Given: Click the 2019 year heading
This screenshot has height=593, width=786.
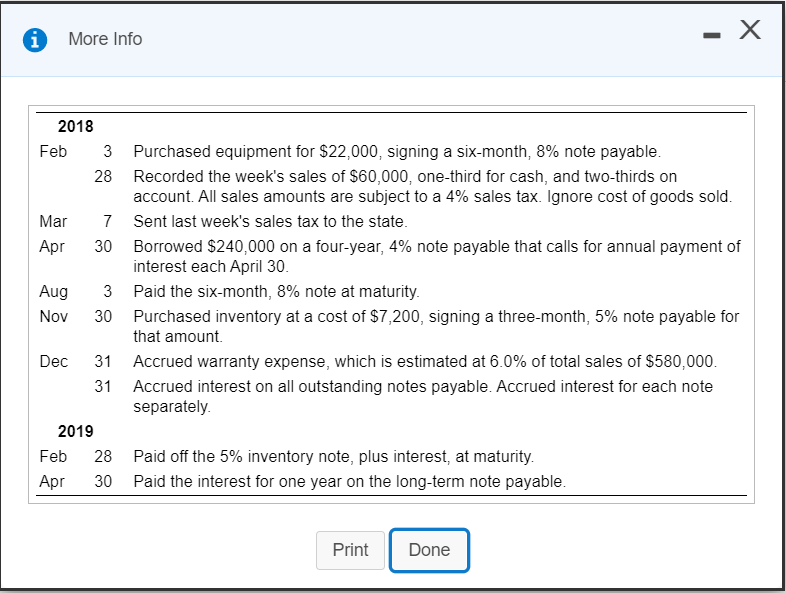Looking at the screenshot, I should click(x=76, y=431).
